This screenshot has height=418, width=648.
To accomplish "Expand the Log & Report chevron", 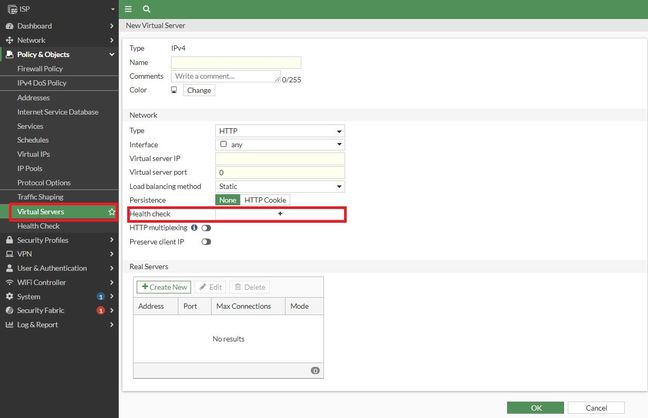I will (112, 325).
